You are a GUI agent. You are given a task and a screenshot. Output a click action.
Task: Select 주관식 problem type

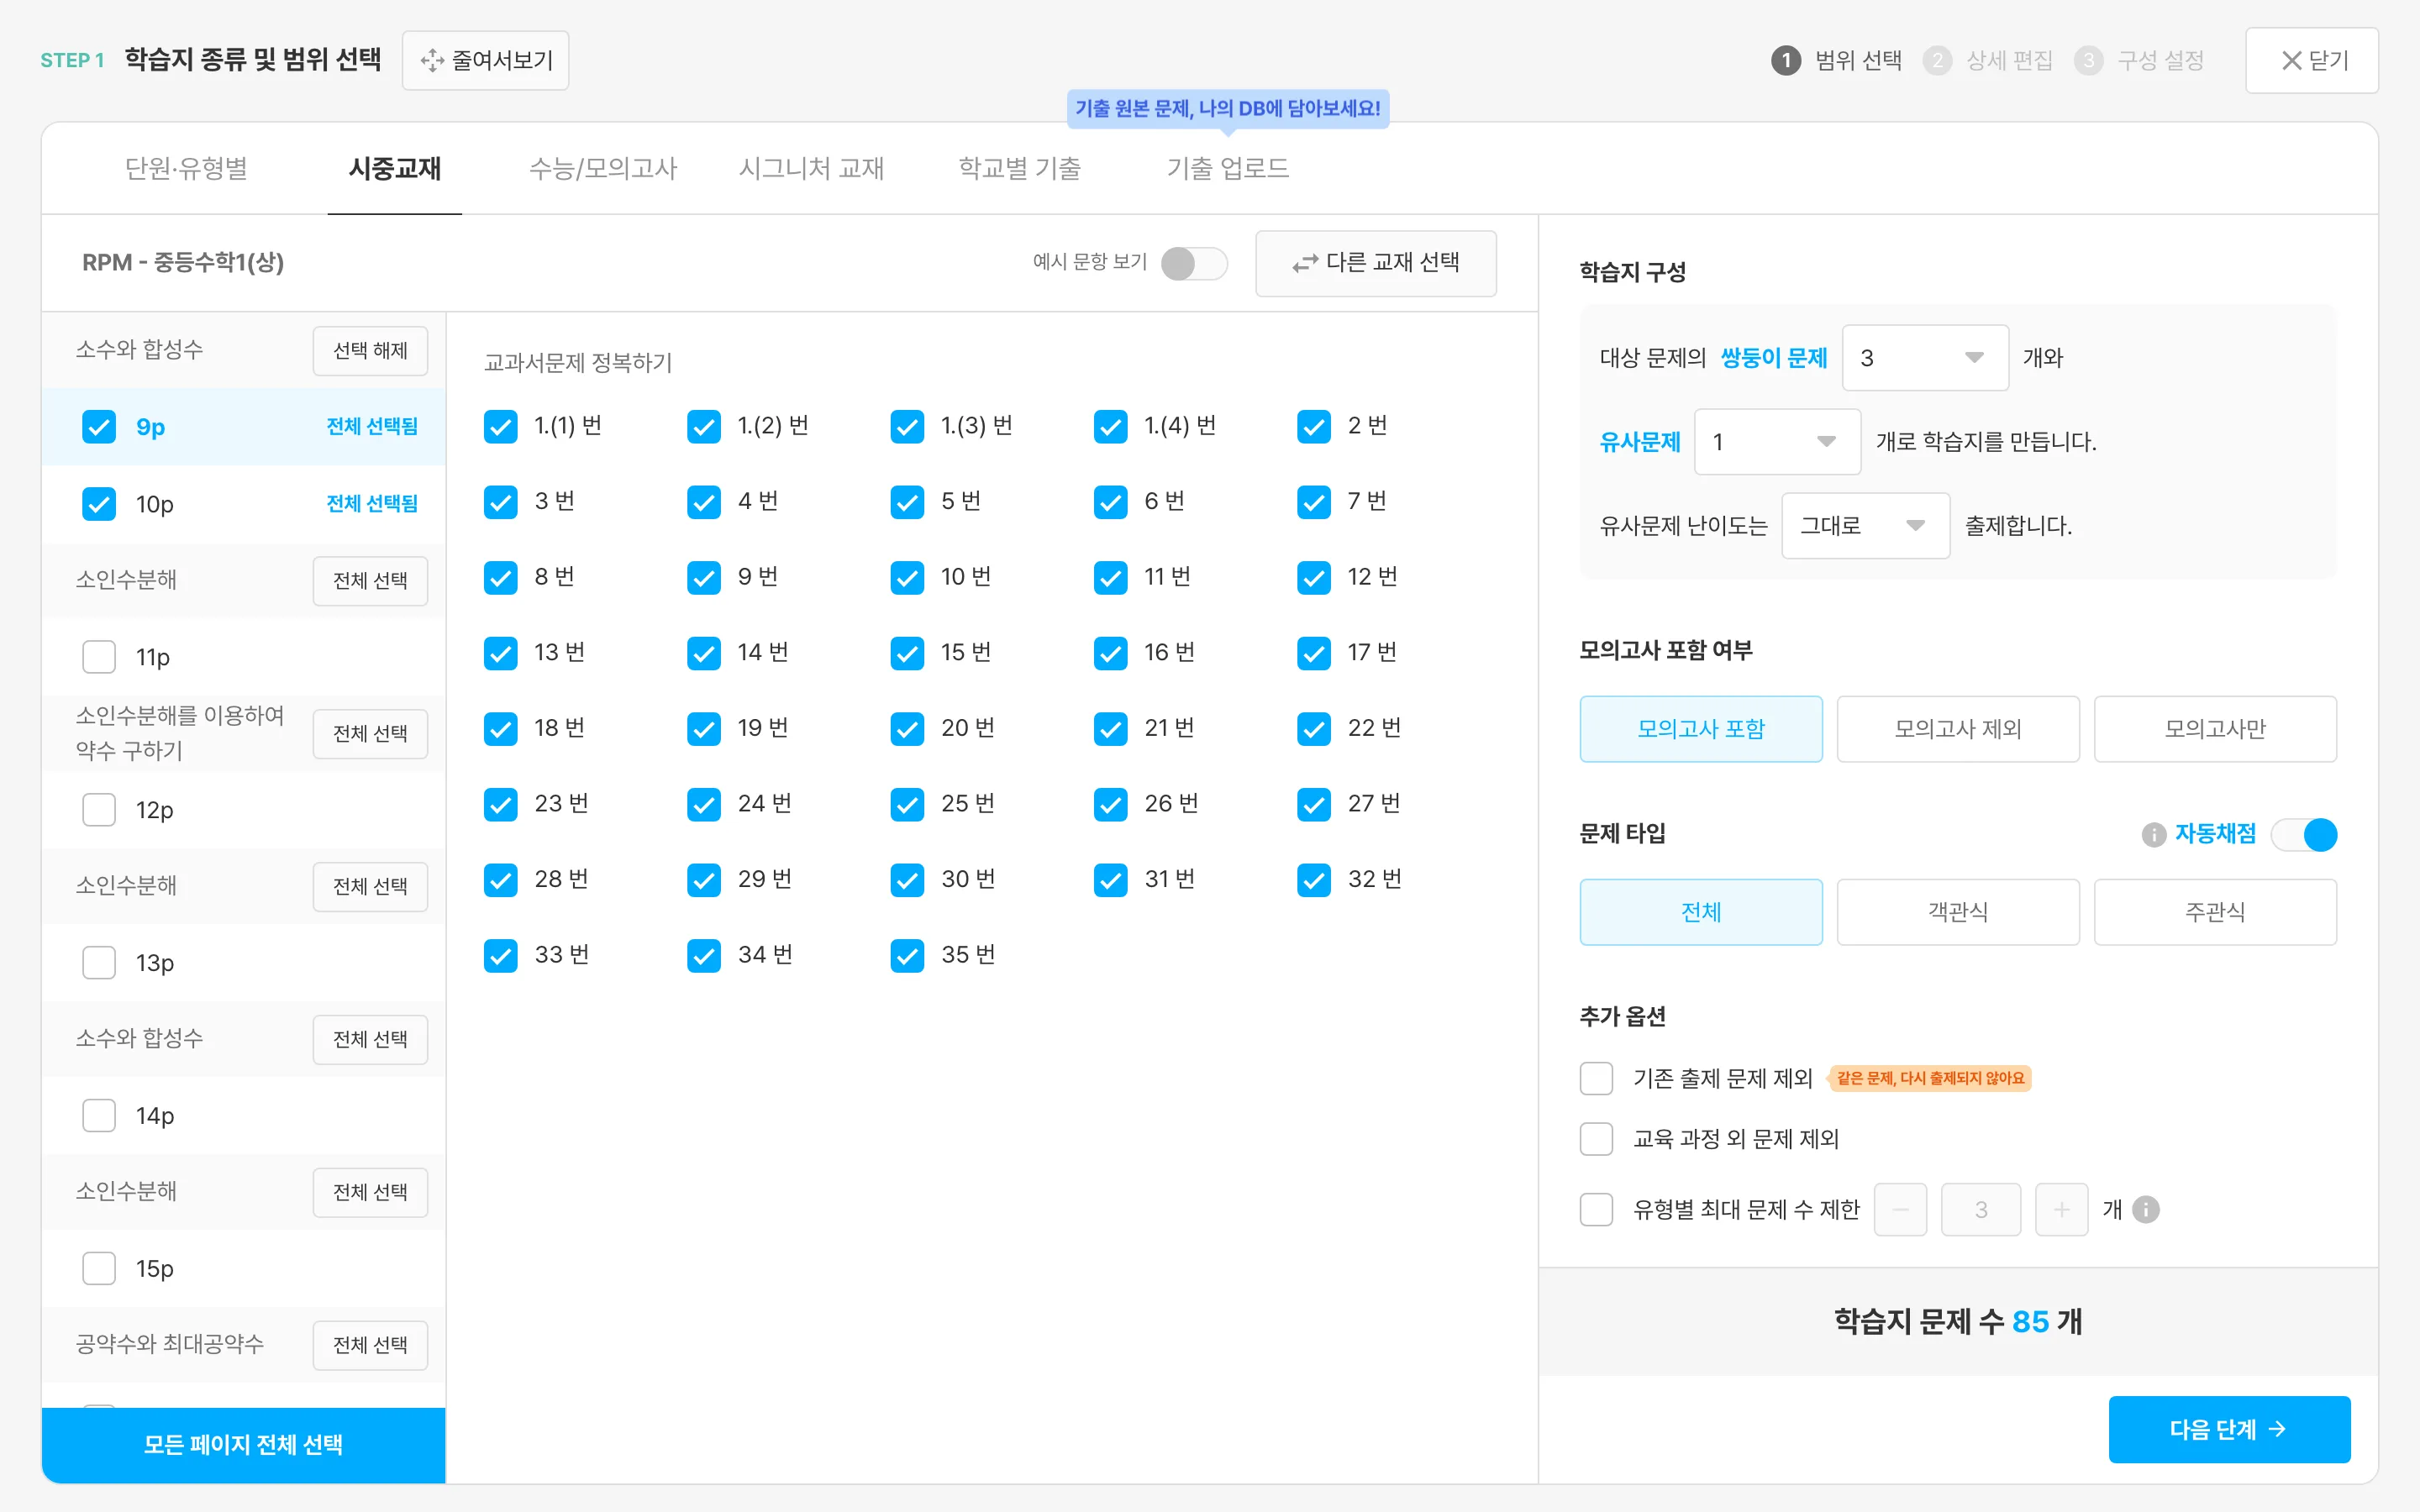click(x=2215, y=912)
